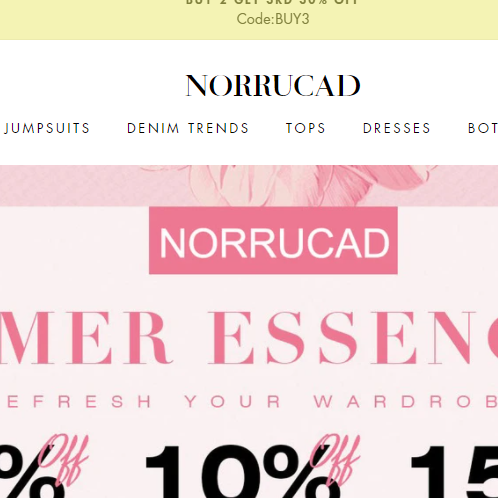Select the 10% discount figure
This screenshot has height=498, width=498.
(242, 471)
